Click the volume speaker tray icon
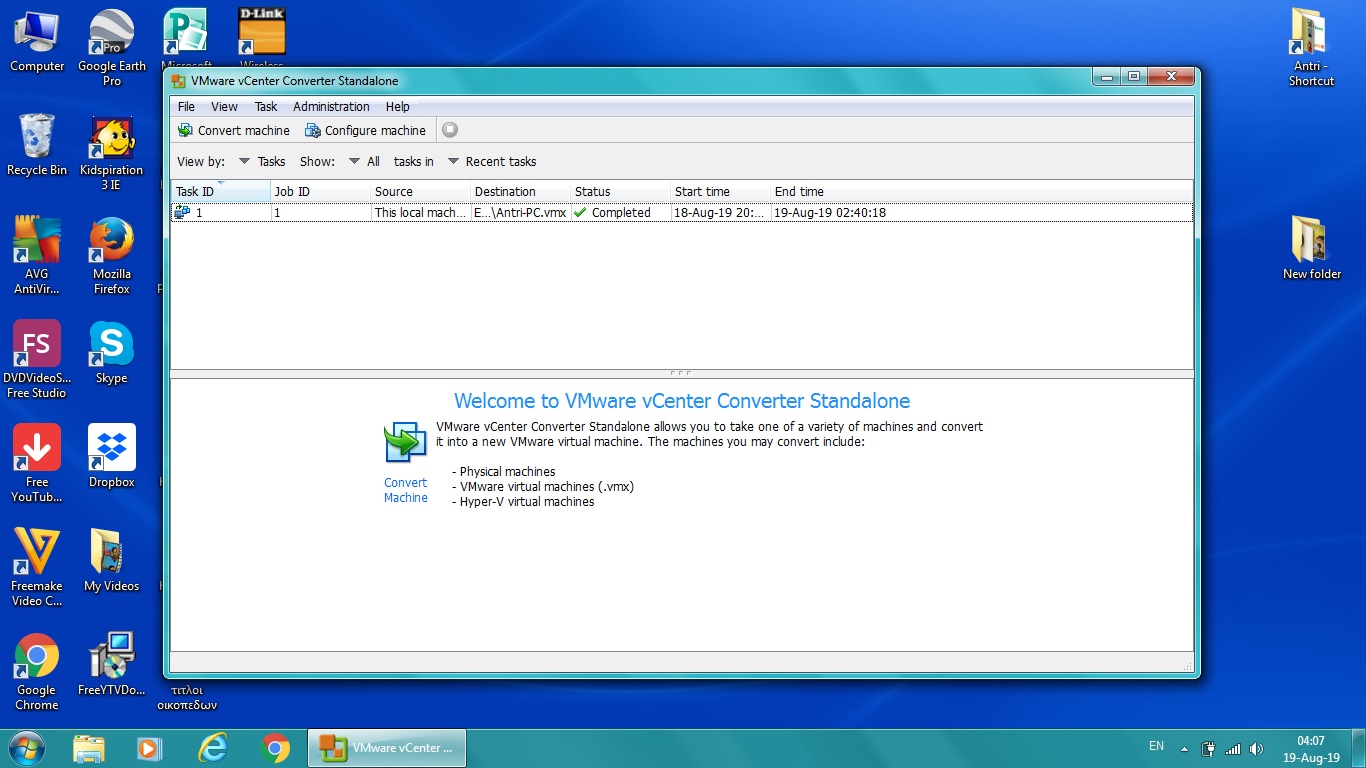1366x768 pixels. click(1256, 749)
